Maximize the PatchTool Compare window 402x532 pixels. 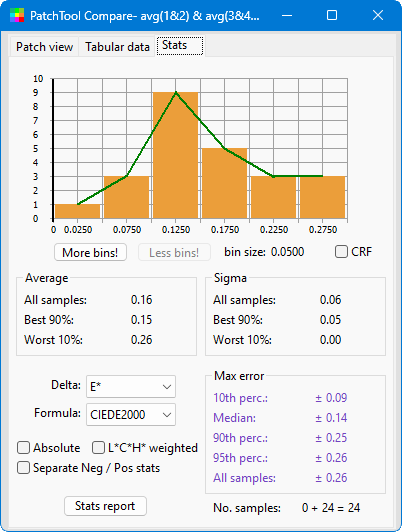click(x=332, y=15)
